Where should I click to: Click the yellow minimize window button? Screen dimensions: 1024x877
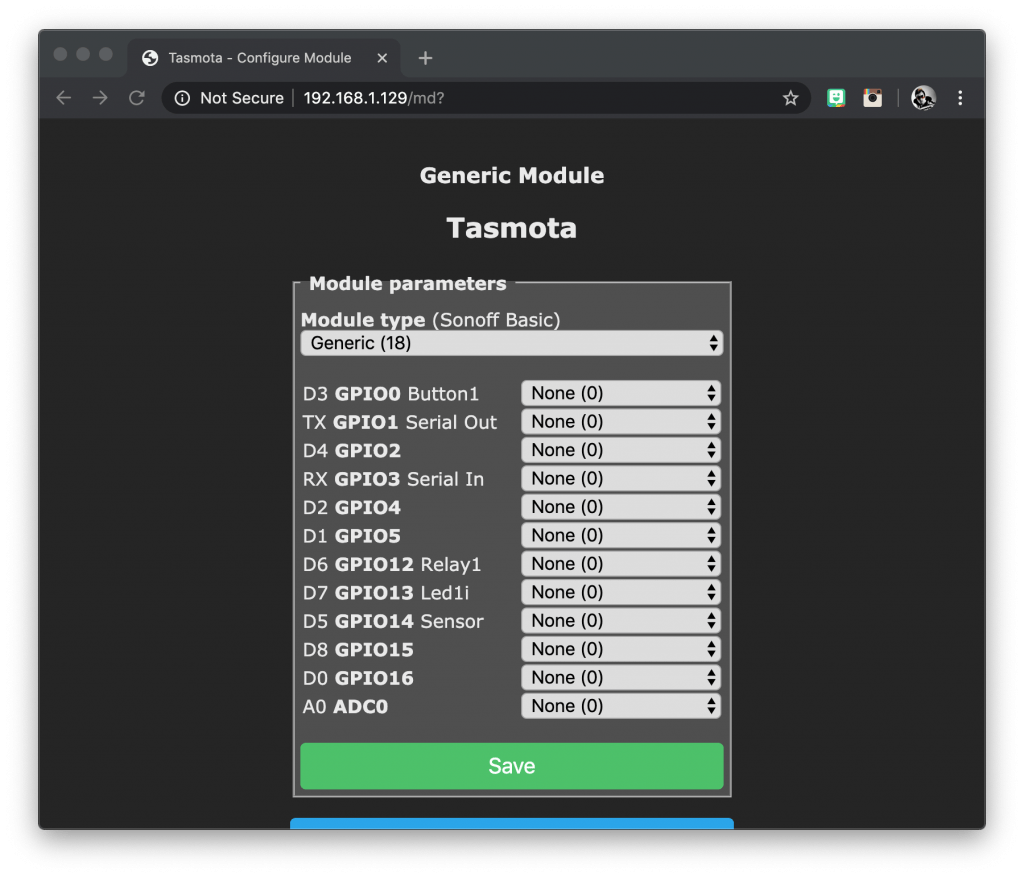tap(83, 54)
